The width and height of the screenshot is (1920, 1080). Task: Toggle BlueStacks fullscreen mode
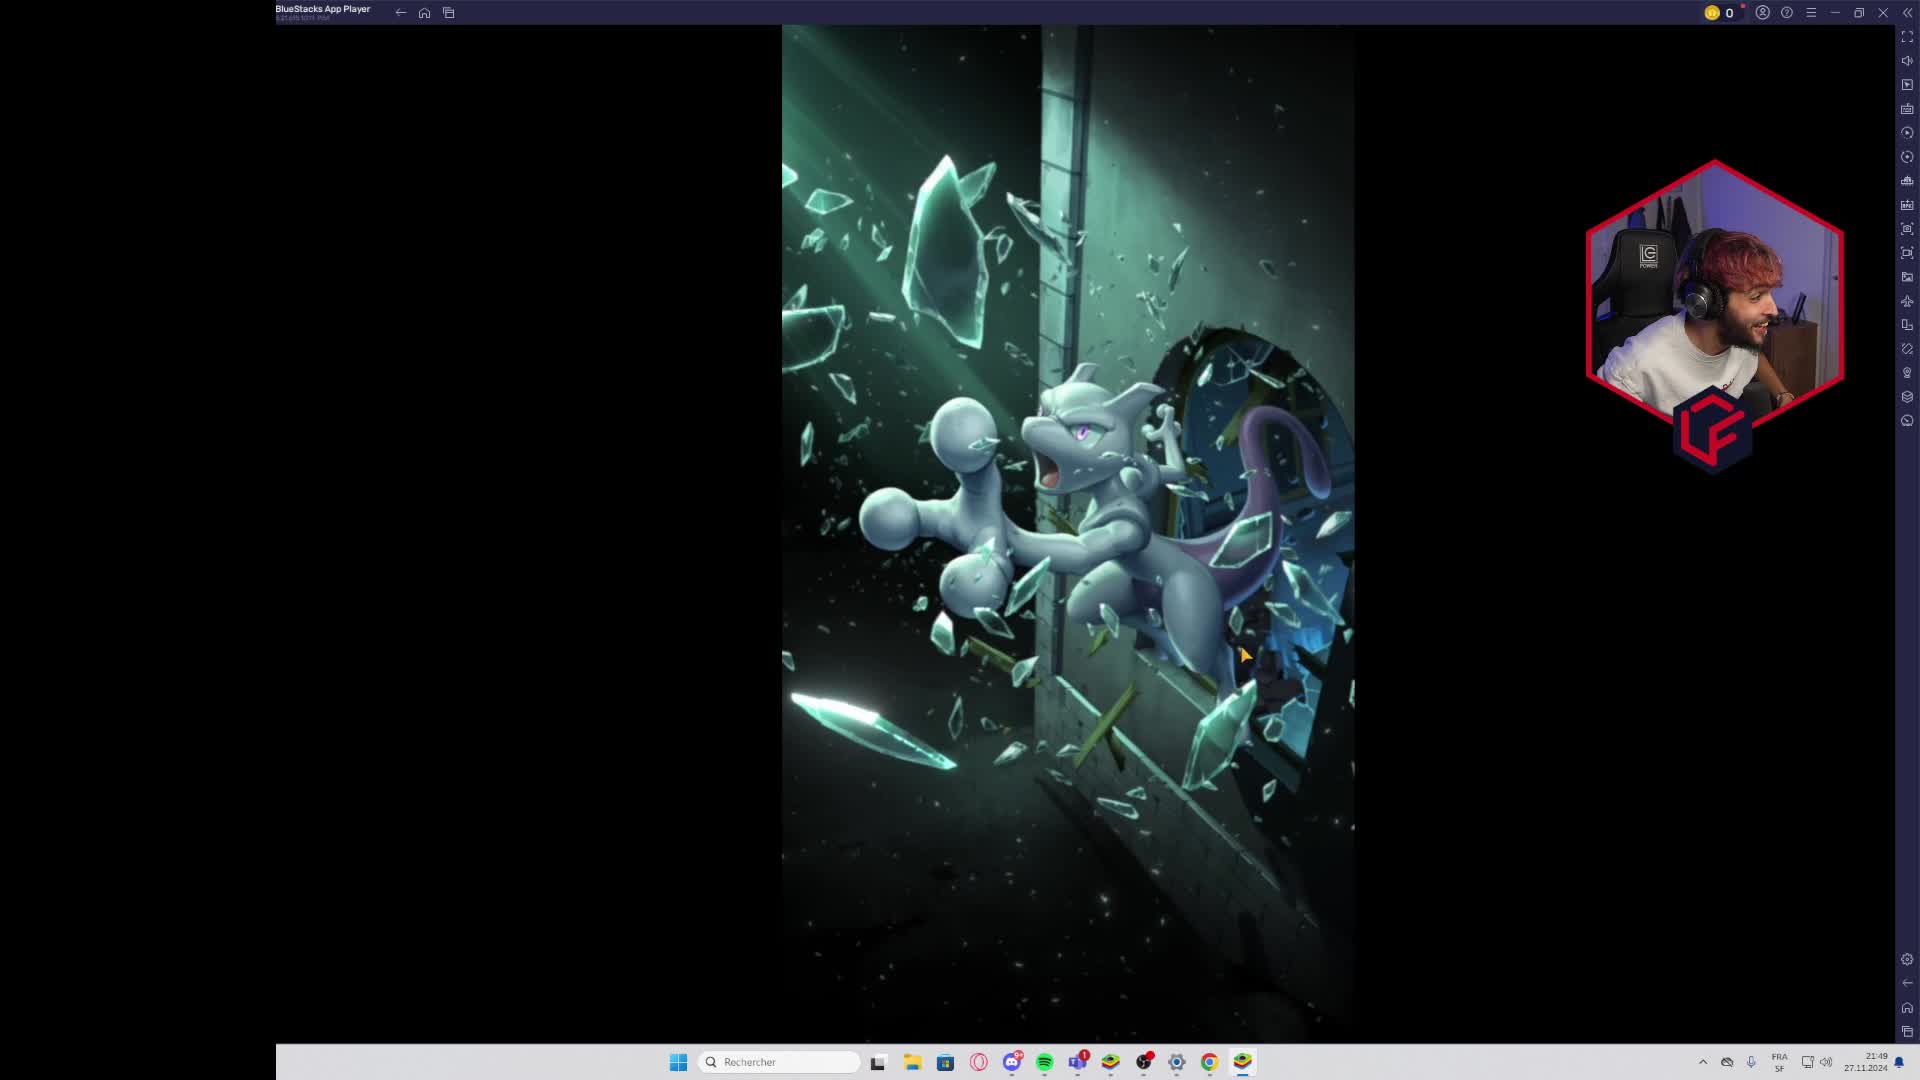pos(1907,37)
